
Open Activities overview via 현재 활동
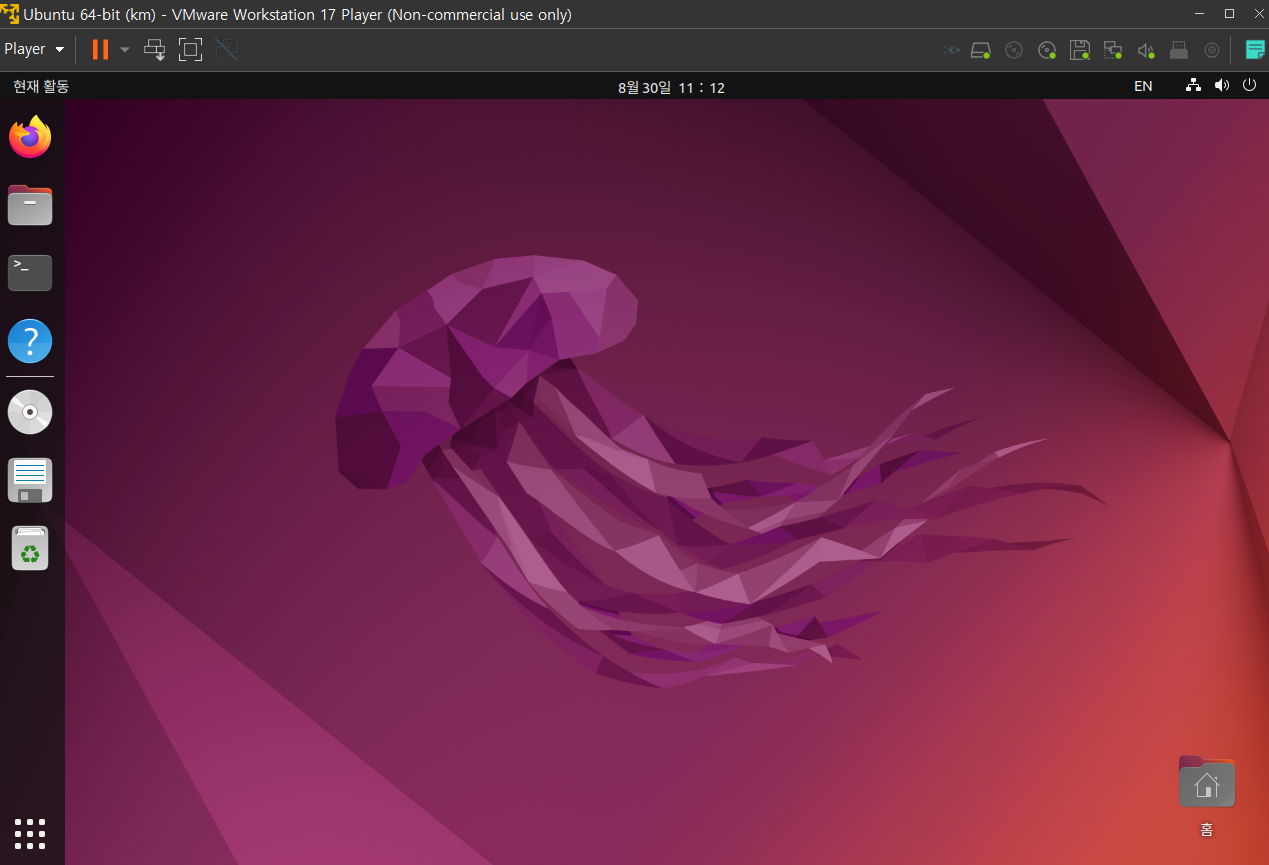click(41, 87)
